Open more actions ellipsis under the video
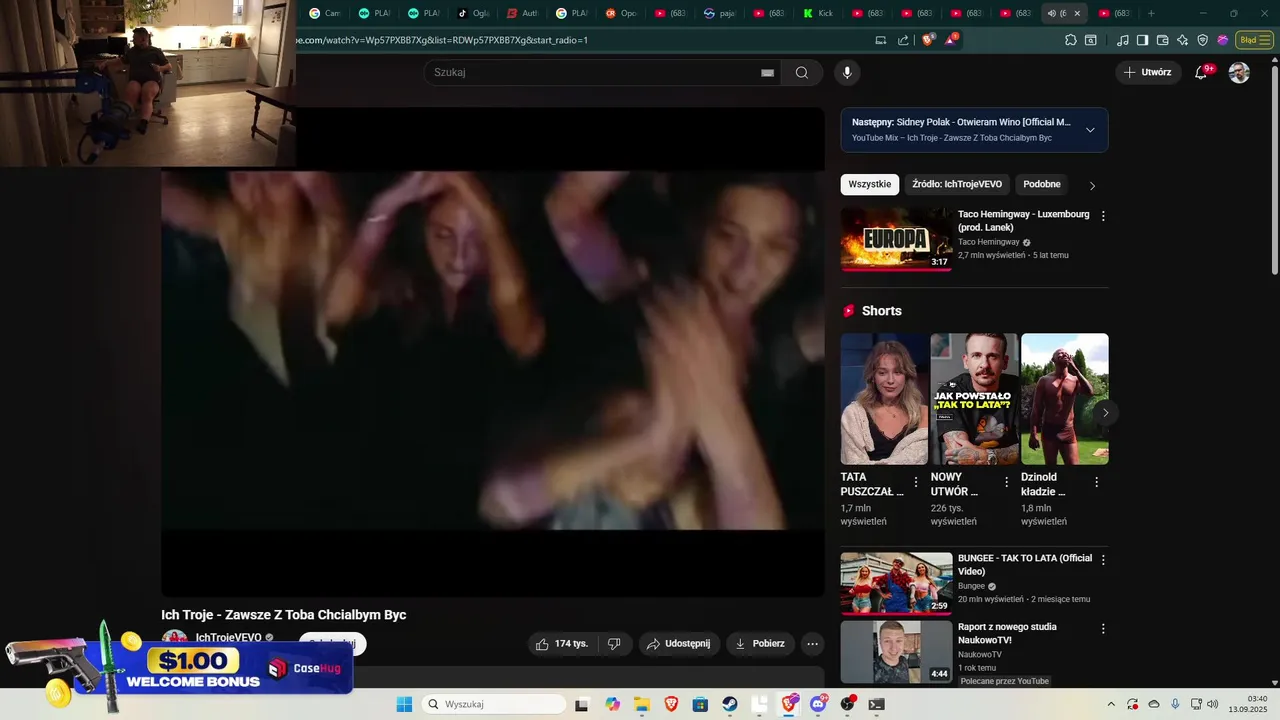Screen dimensions: 1280x720 click(x=813, y=644)
